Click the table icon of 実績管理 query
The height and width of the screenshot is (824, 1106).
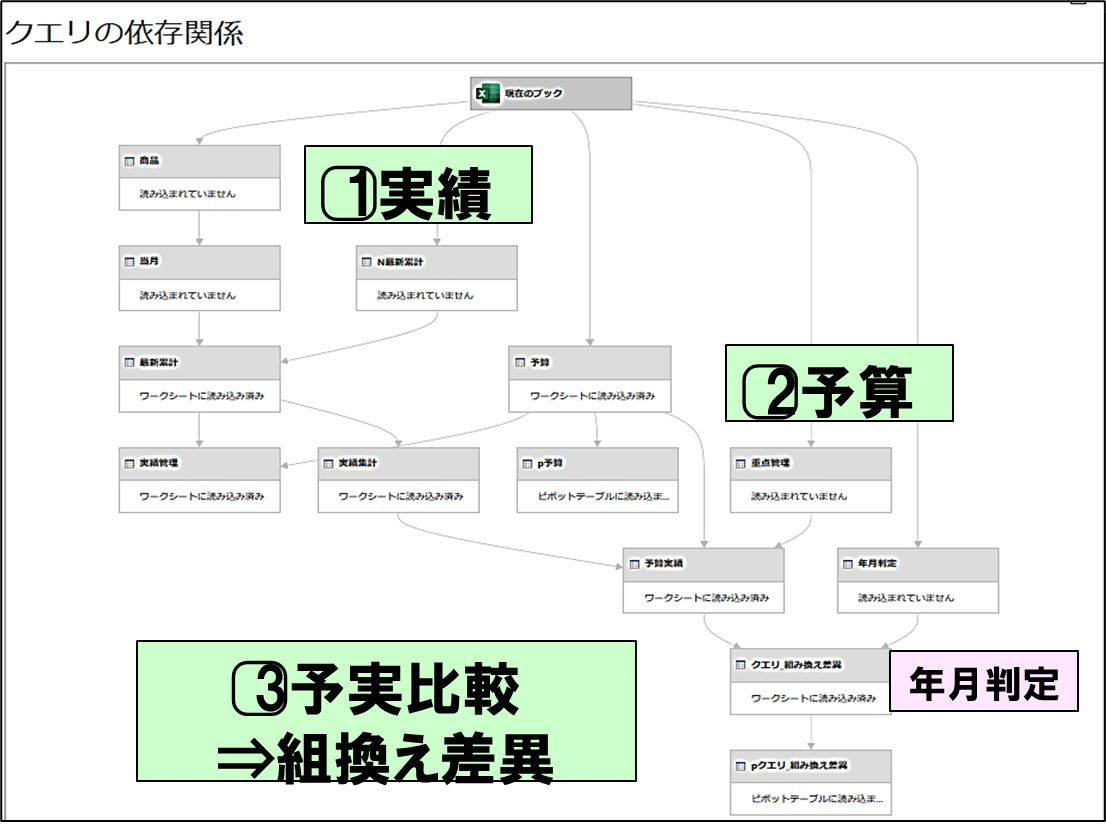tap(129, 464)
